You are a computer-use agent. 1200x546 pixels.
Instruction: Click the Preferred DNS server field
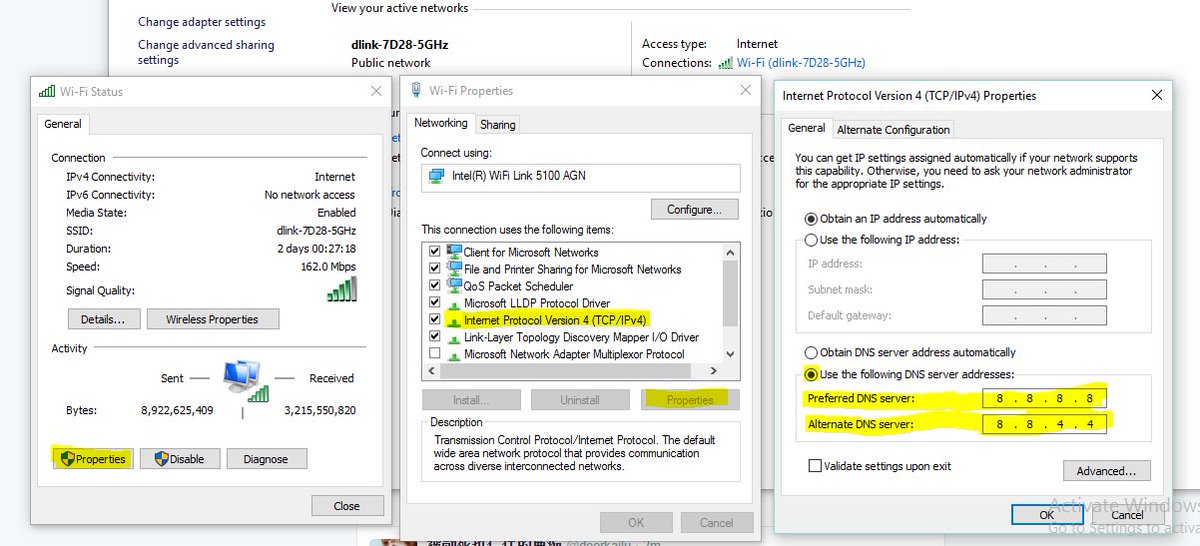tap(1044, 399)
